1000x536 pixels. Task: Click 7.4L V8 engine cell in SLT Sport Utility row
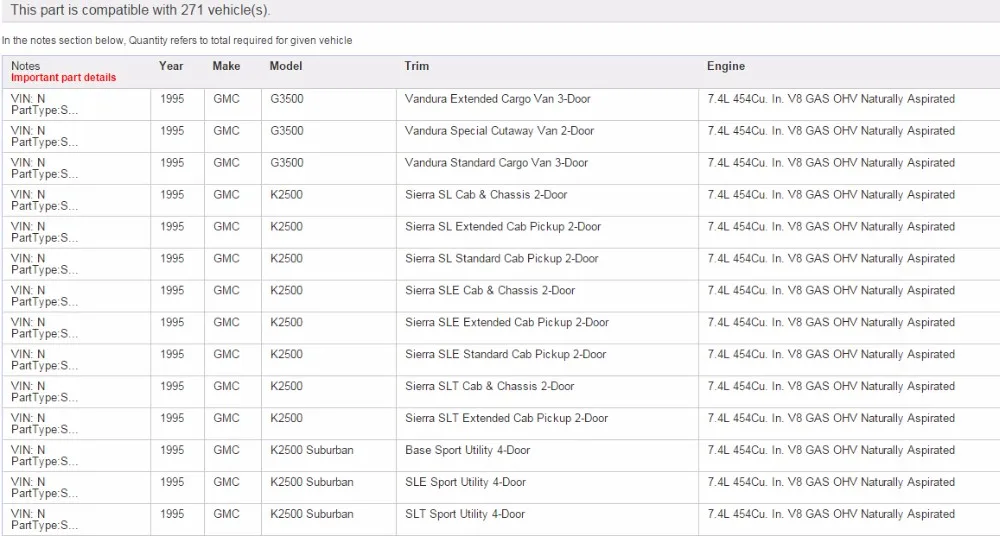pos(831,514)
